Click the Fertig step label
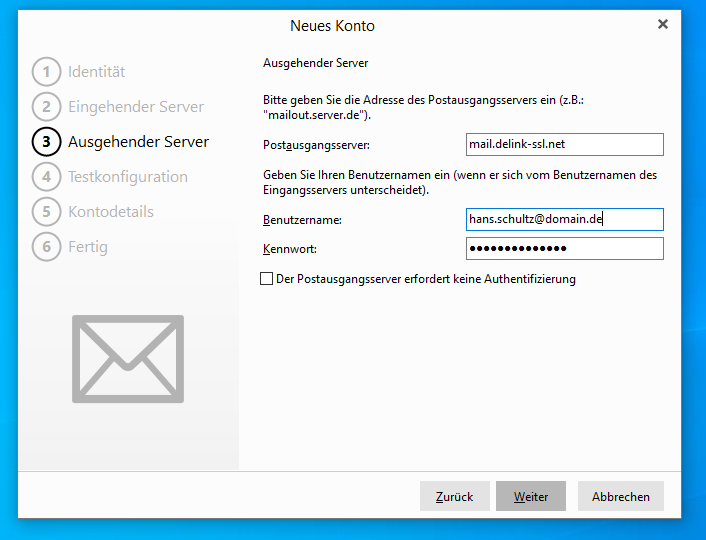This screenshot has width=706, height=540. point(88,247)
